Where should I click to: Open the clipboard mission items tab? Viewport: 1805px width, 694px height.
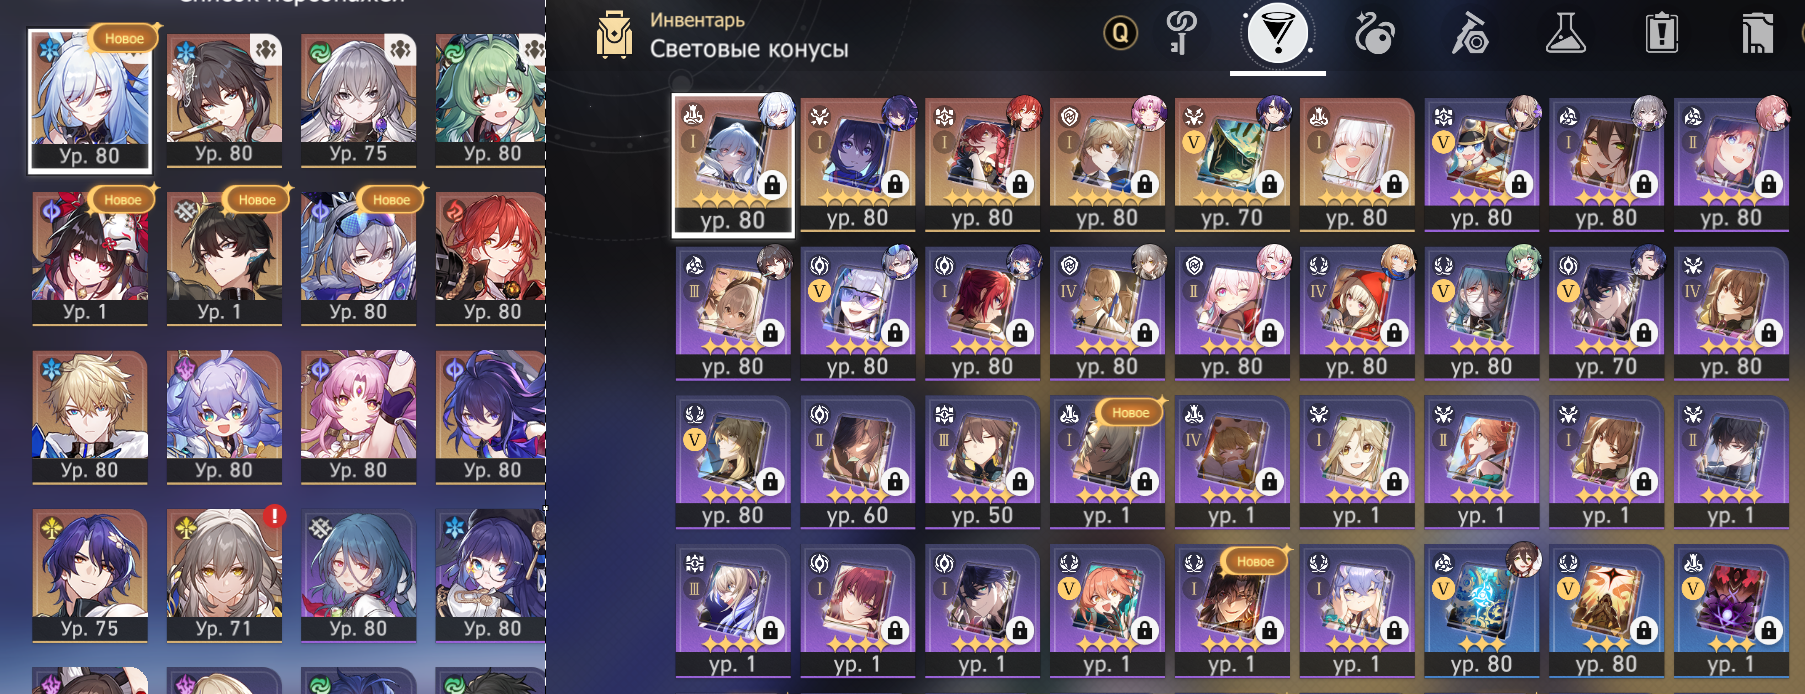click(x=1661, y=34)
